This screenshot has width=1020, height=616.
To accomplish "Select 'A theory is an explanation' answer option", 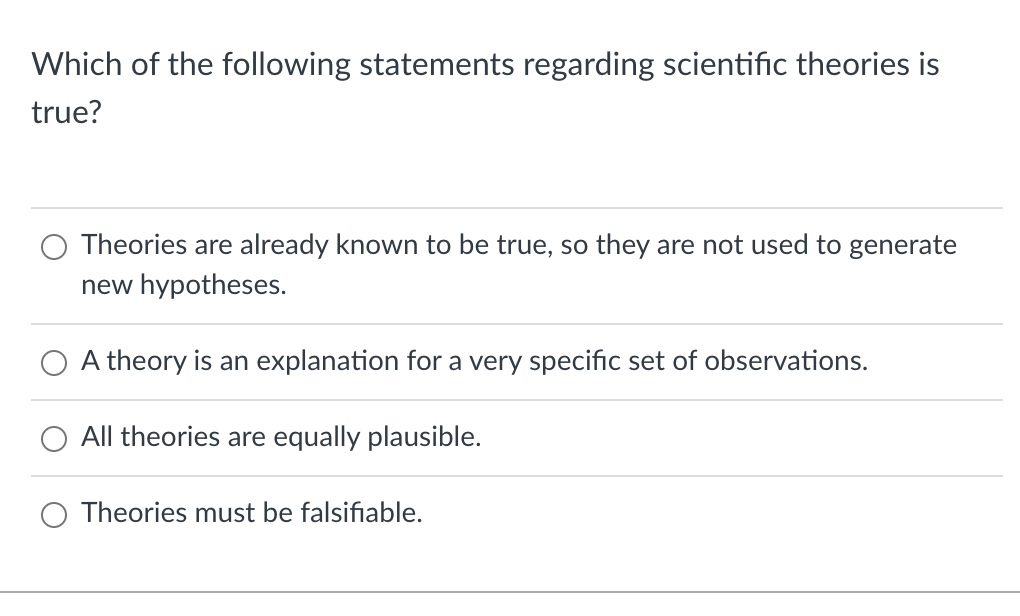I will pyautogui.click(x=53, y=363).
